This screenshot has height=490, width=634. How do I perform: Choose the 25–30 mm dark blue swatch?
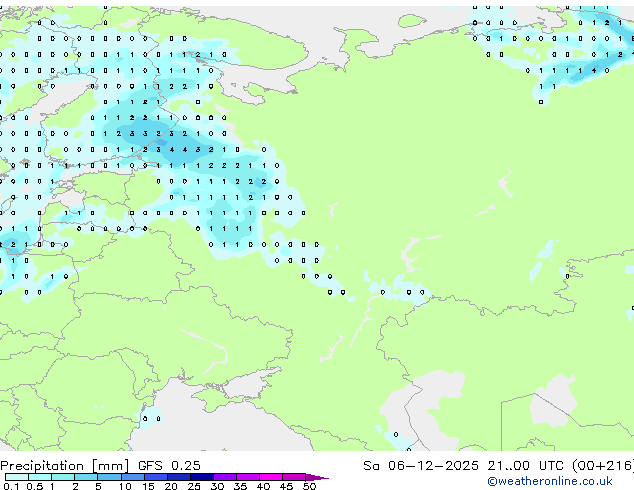[202, 477]
